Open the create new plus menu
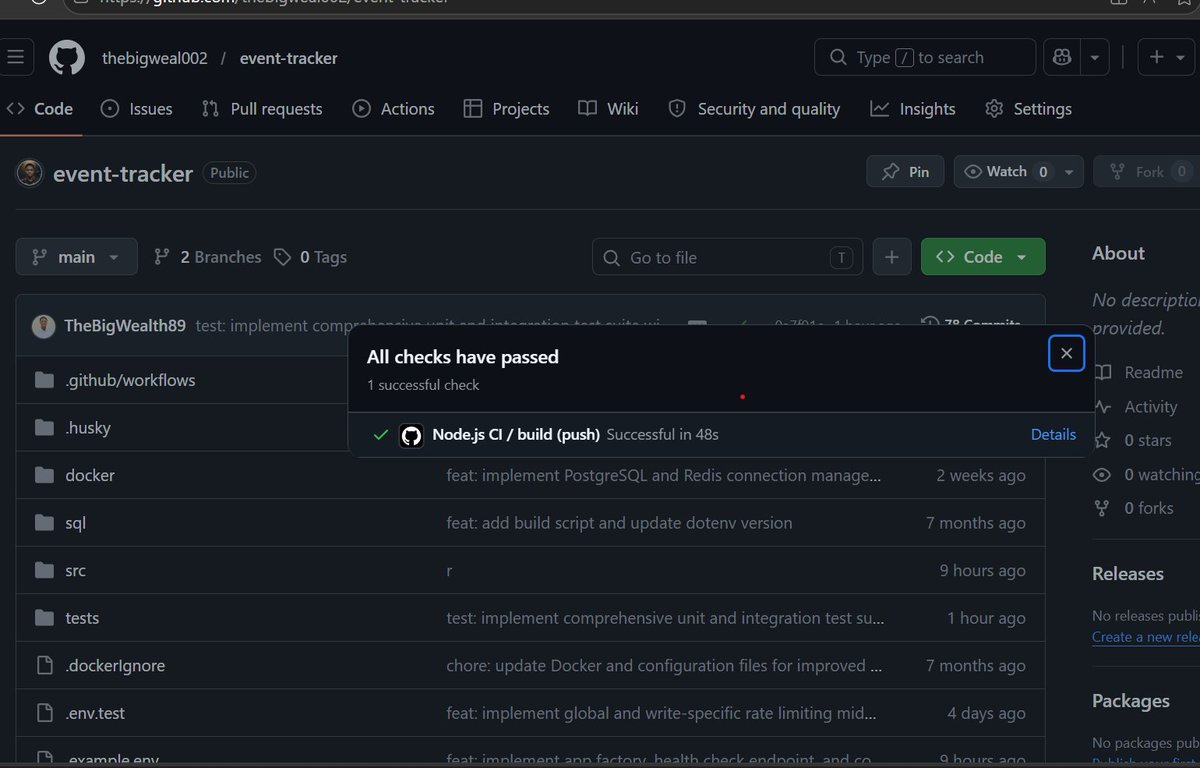 1167,57
